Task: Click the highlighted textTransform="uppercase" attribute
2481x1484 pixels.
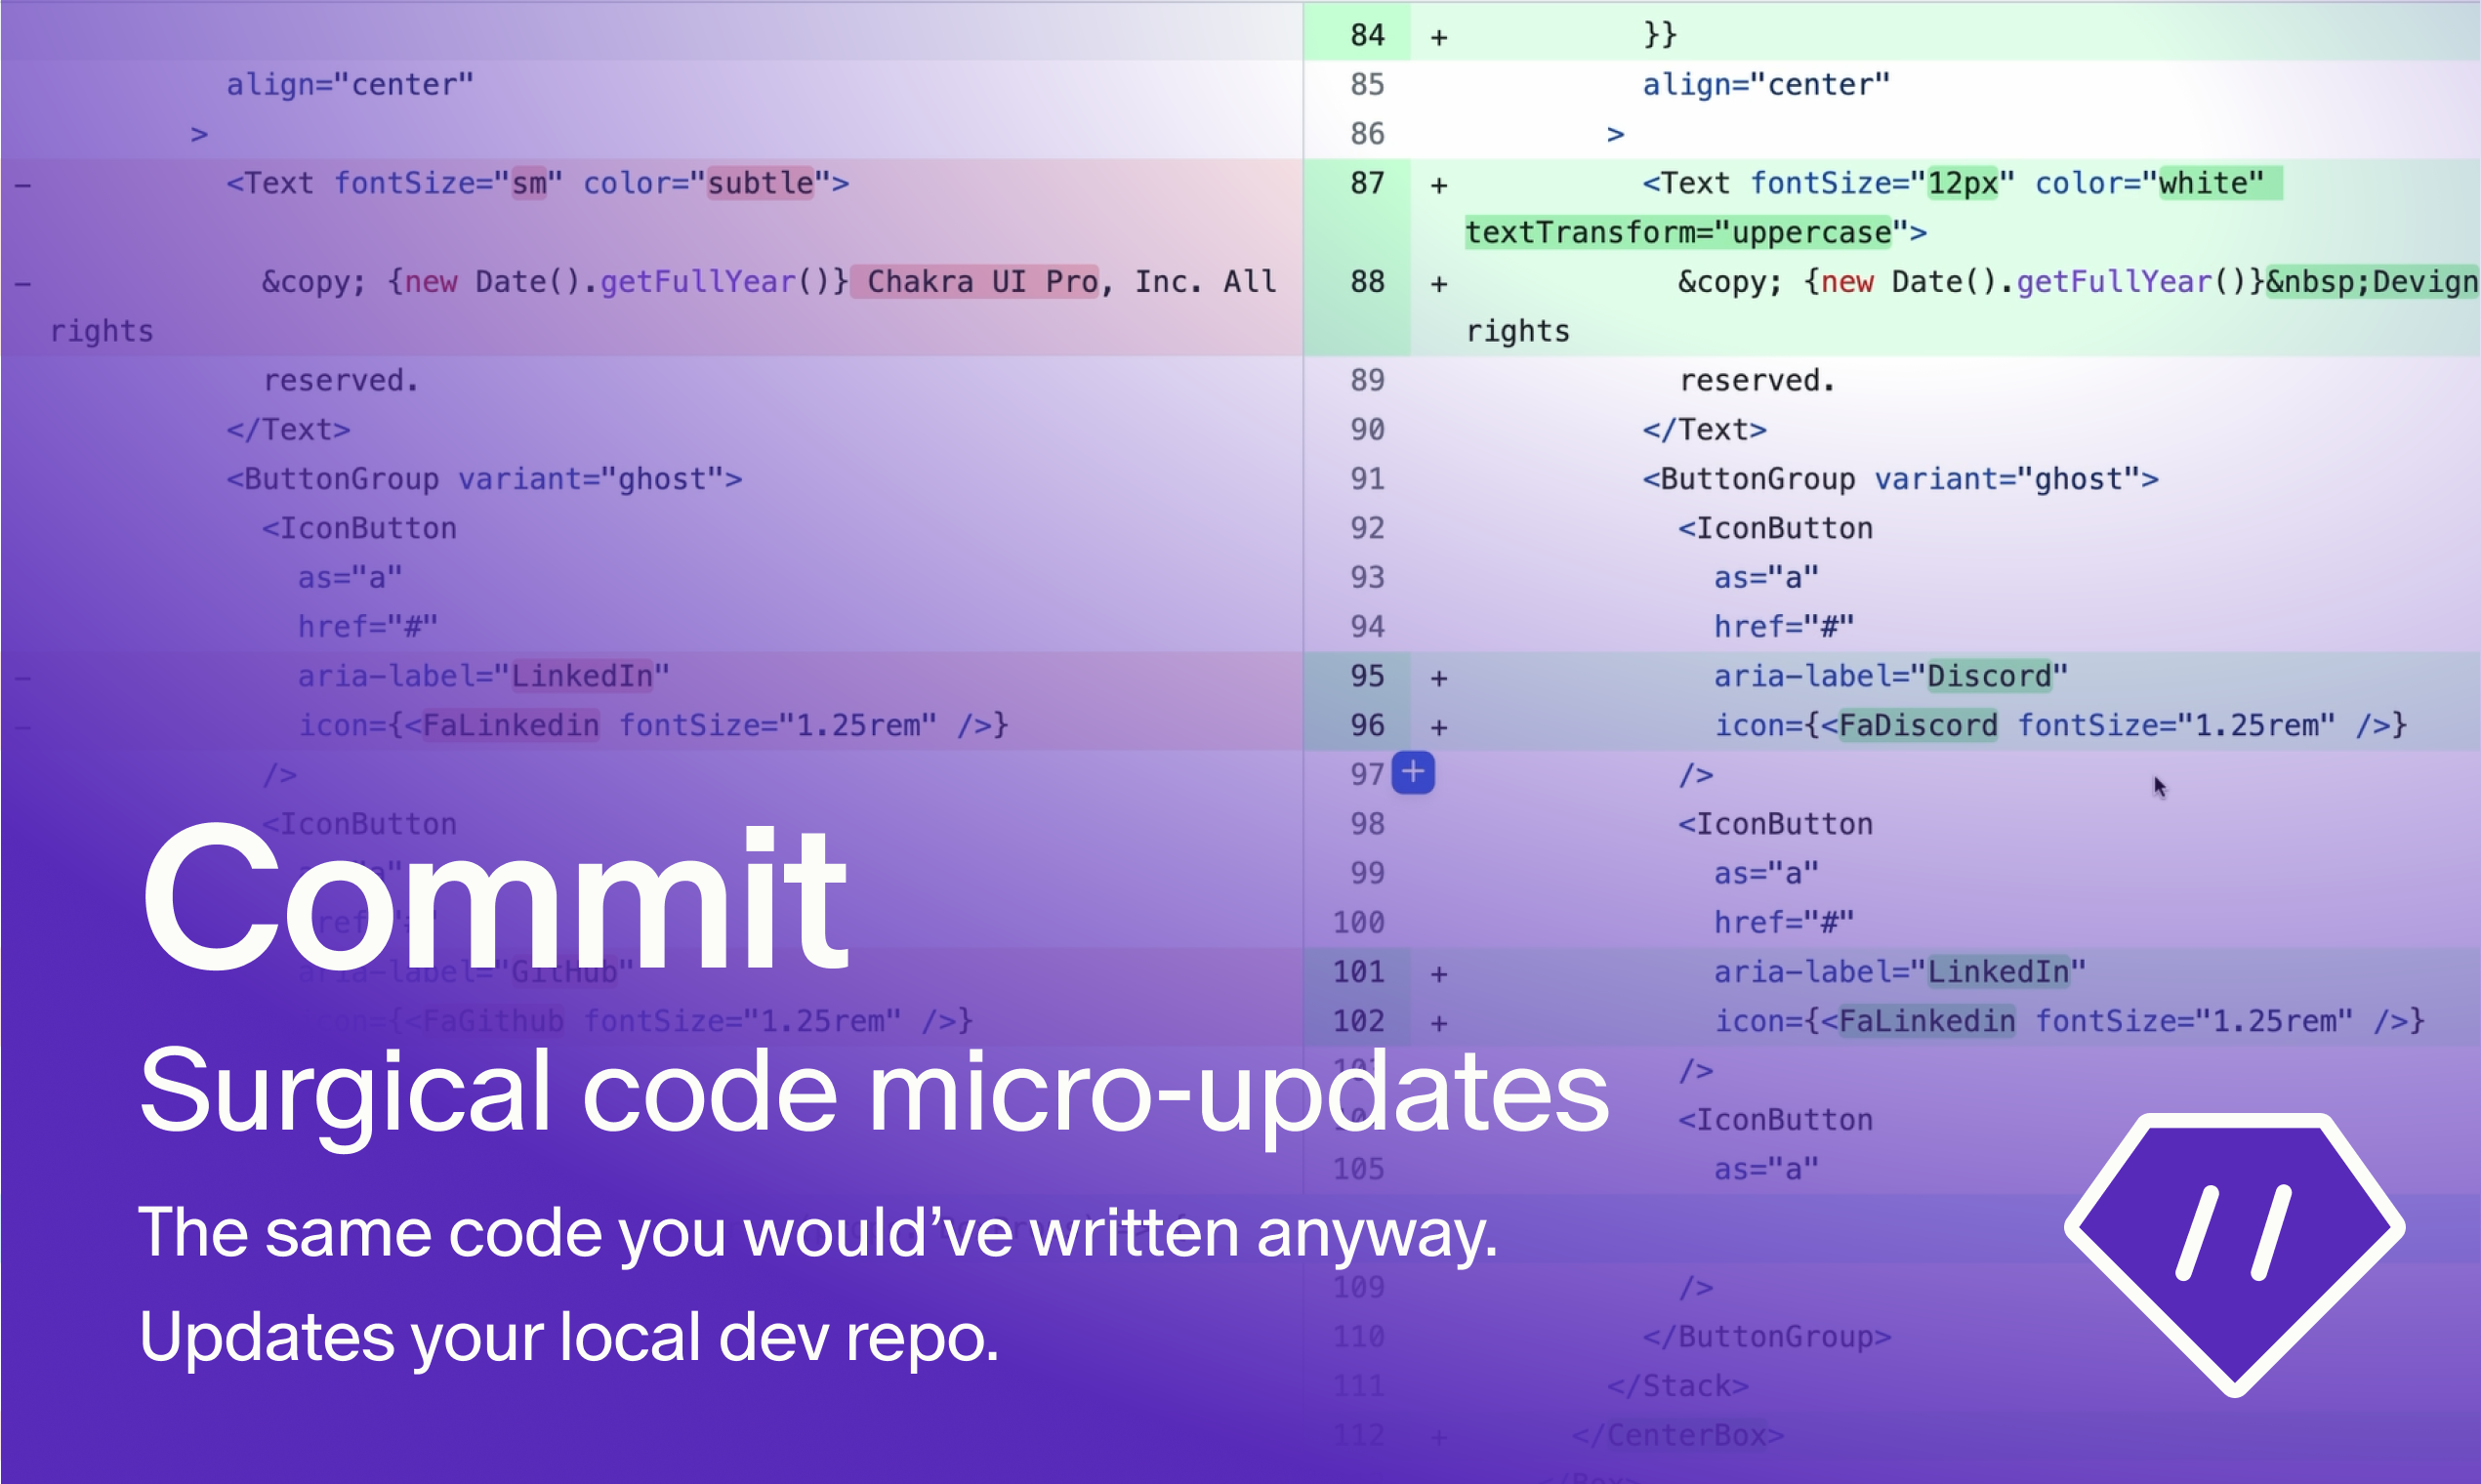Action: pyautogui.click(x=1678, y=233)
